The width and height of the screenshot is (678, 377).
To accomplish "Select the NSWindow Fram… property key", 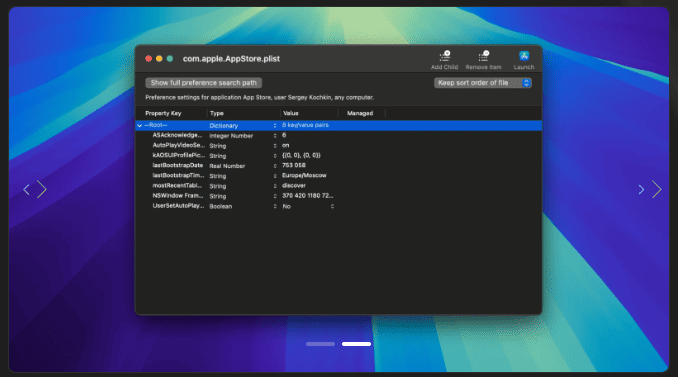I will (x=178, y=195).
